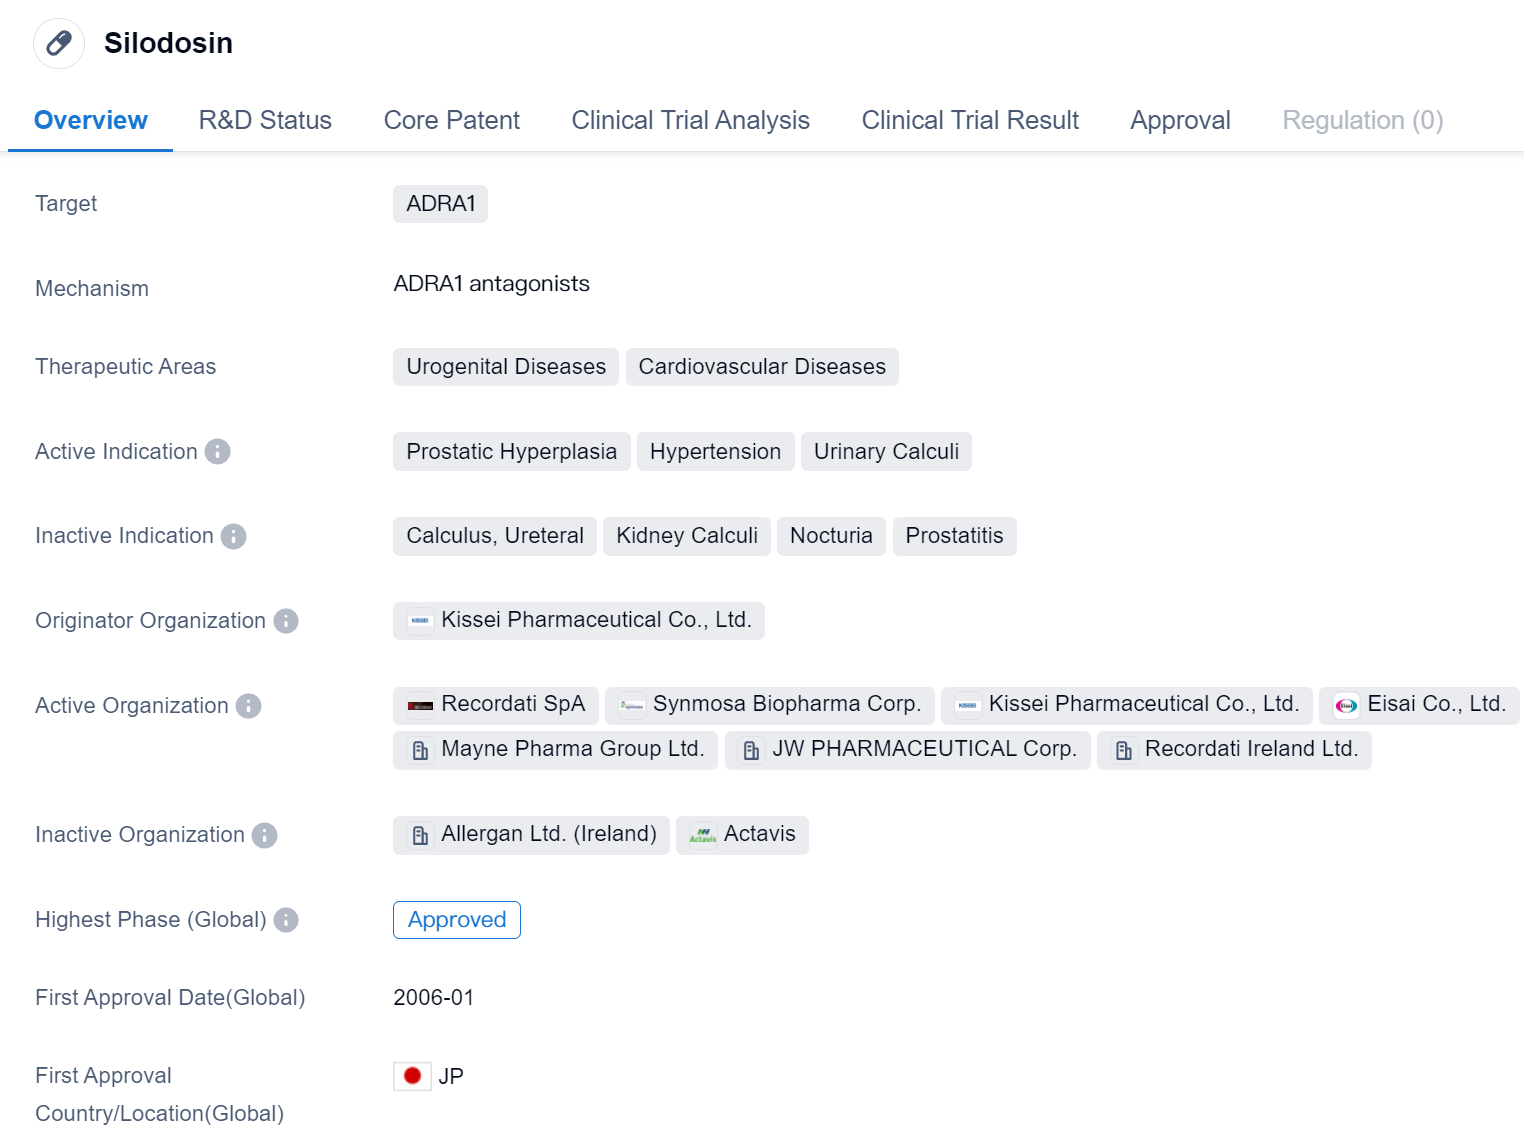Click info icon next to Originator Organization
This screenshot has width=1524, height=1146.
pyautogui.click(x=286, y=621)
